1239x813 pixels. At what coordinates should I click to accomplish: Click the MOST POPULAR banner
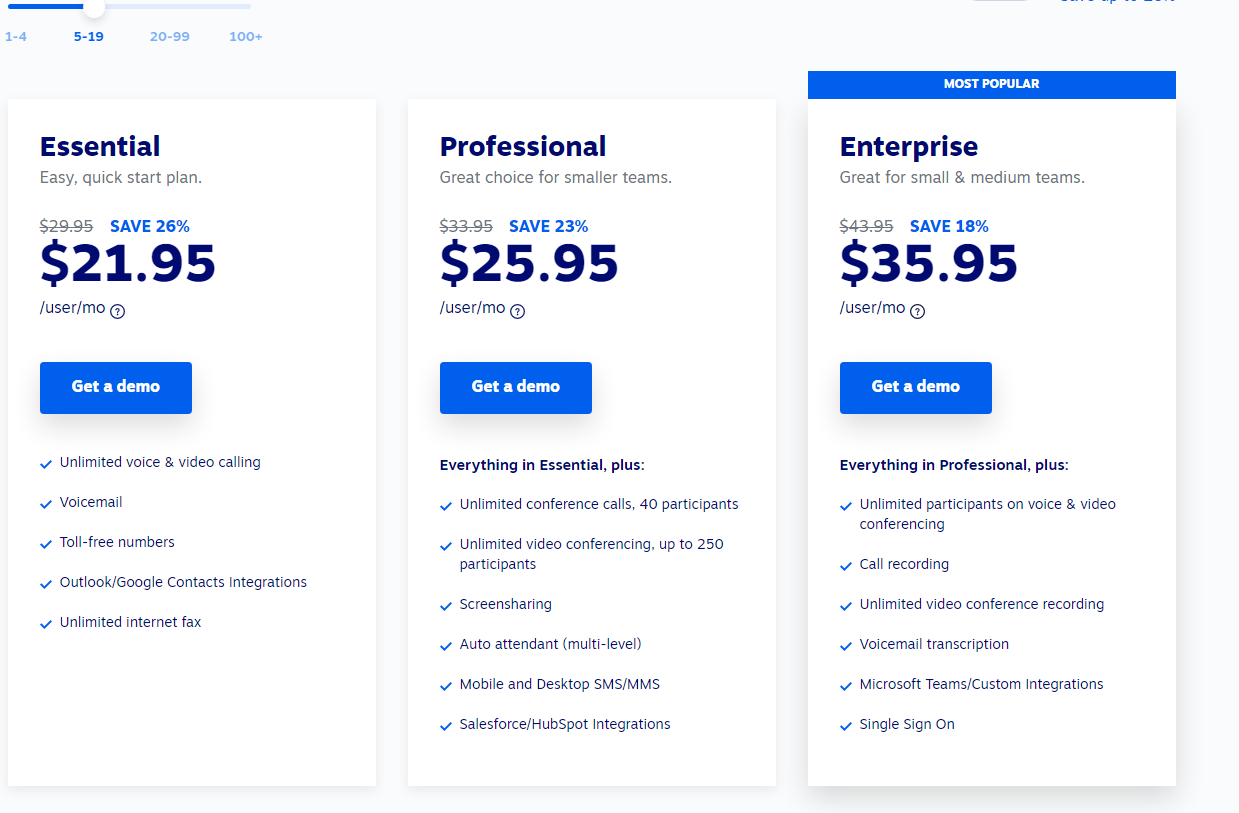992,84
